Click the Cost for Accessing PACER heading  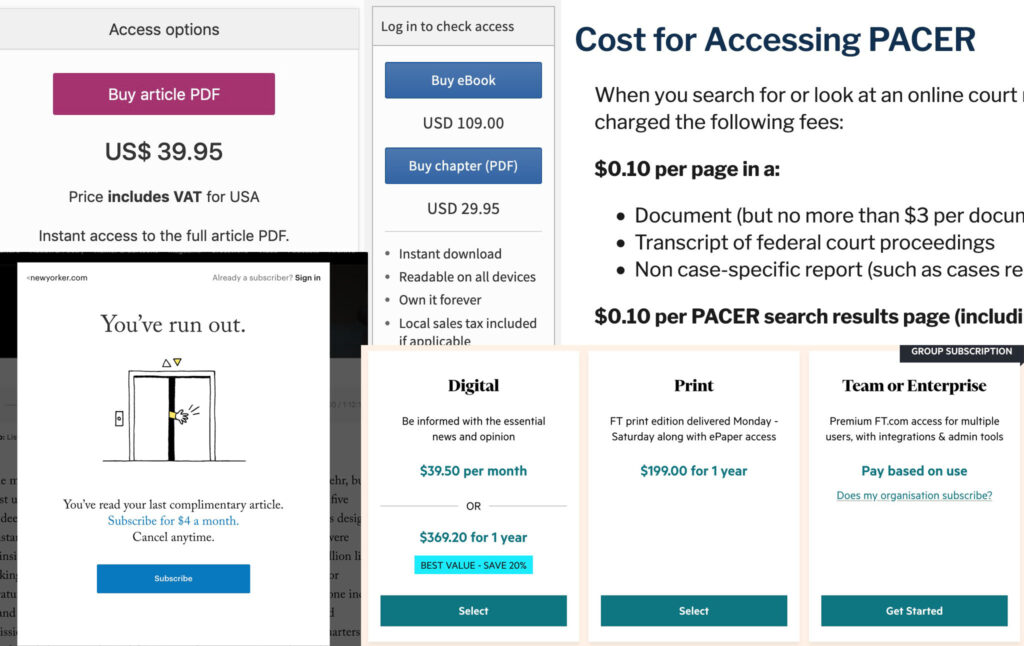[775, 40]
